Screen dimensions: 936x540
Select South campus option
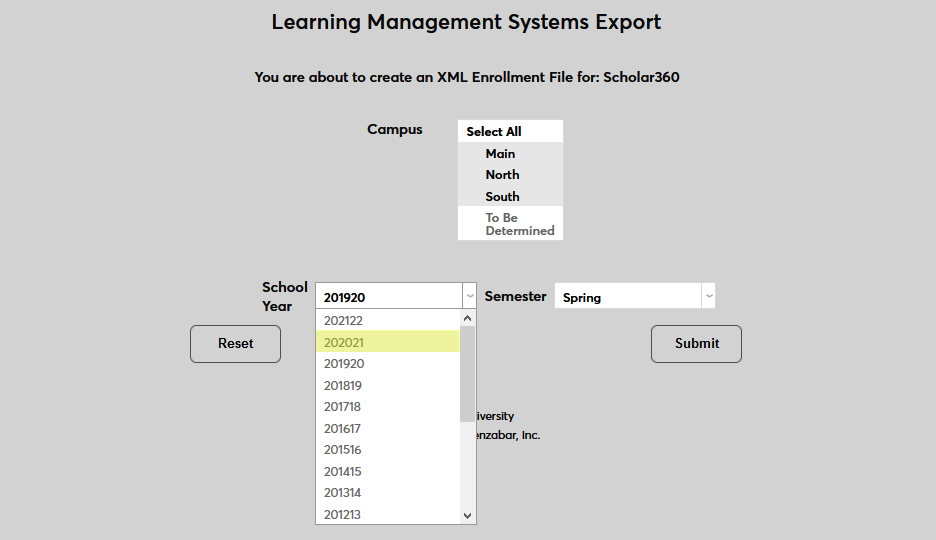(510, 196)
